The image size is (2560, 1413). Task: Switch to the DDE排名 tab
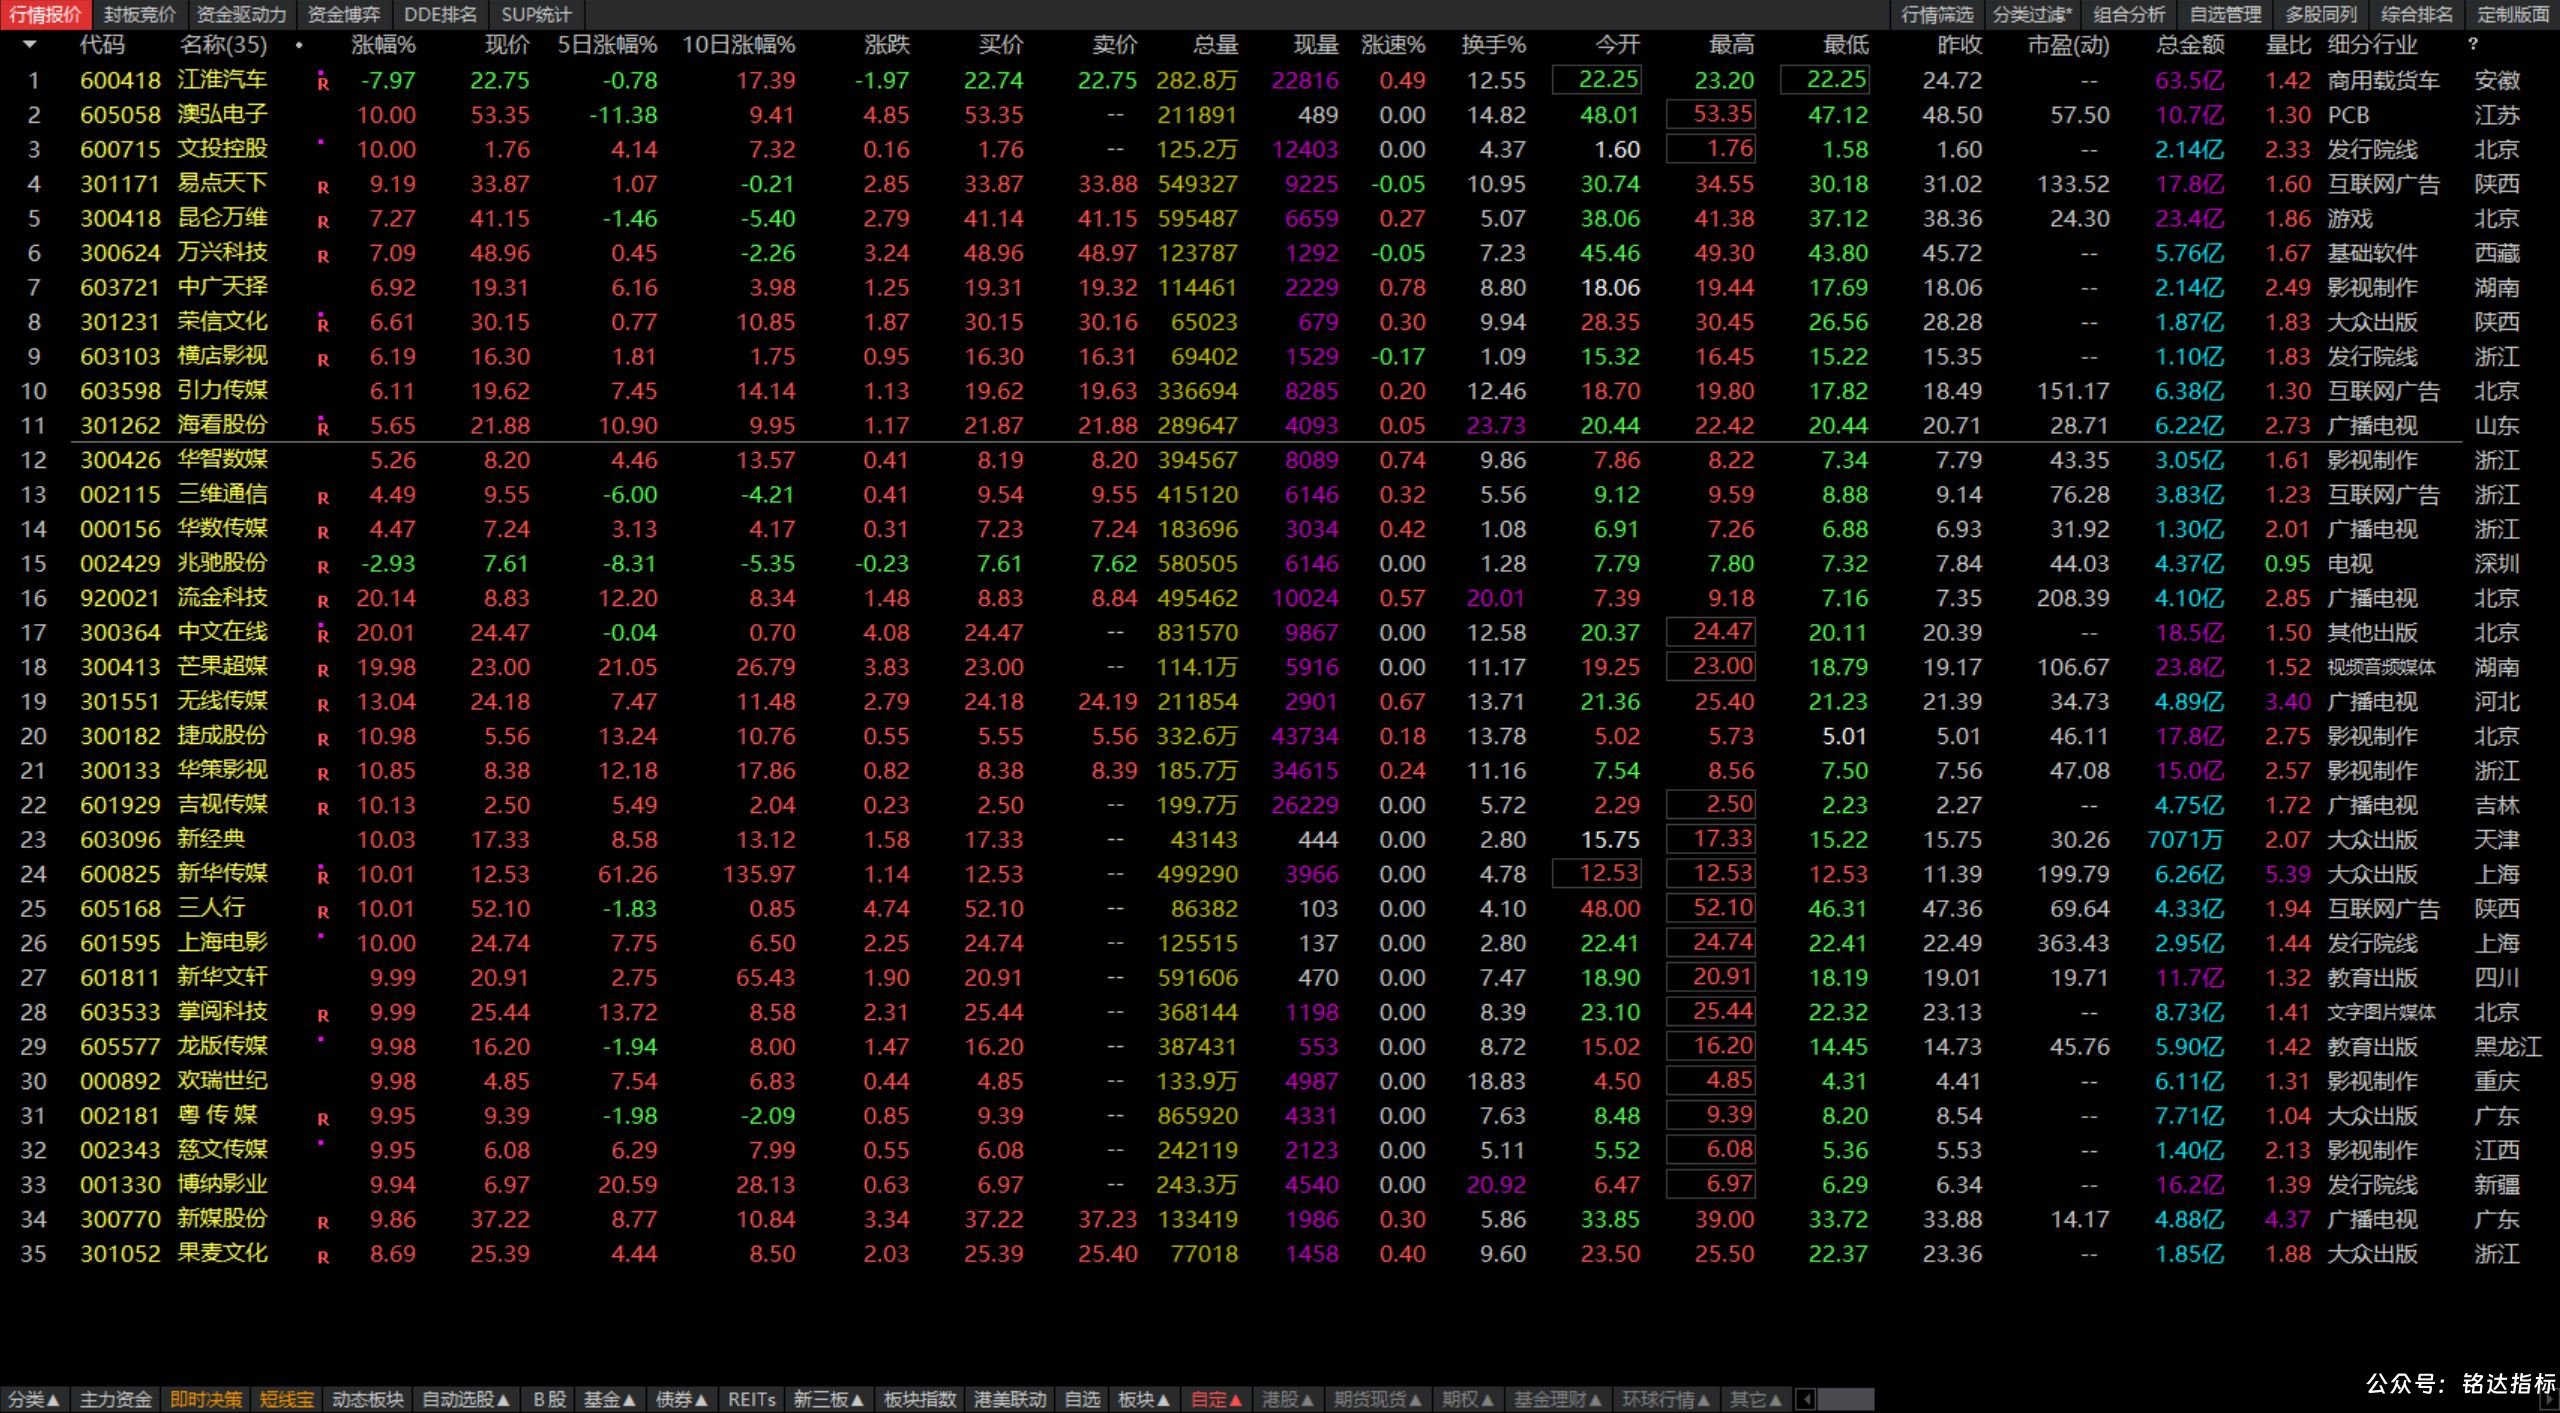[440, 15]
